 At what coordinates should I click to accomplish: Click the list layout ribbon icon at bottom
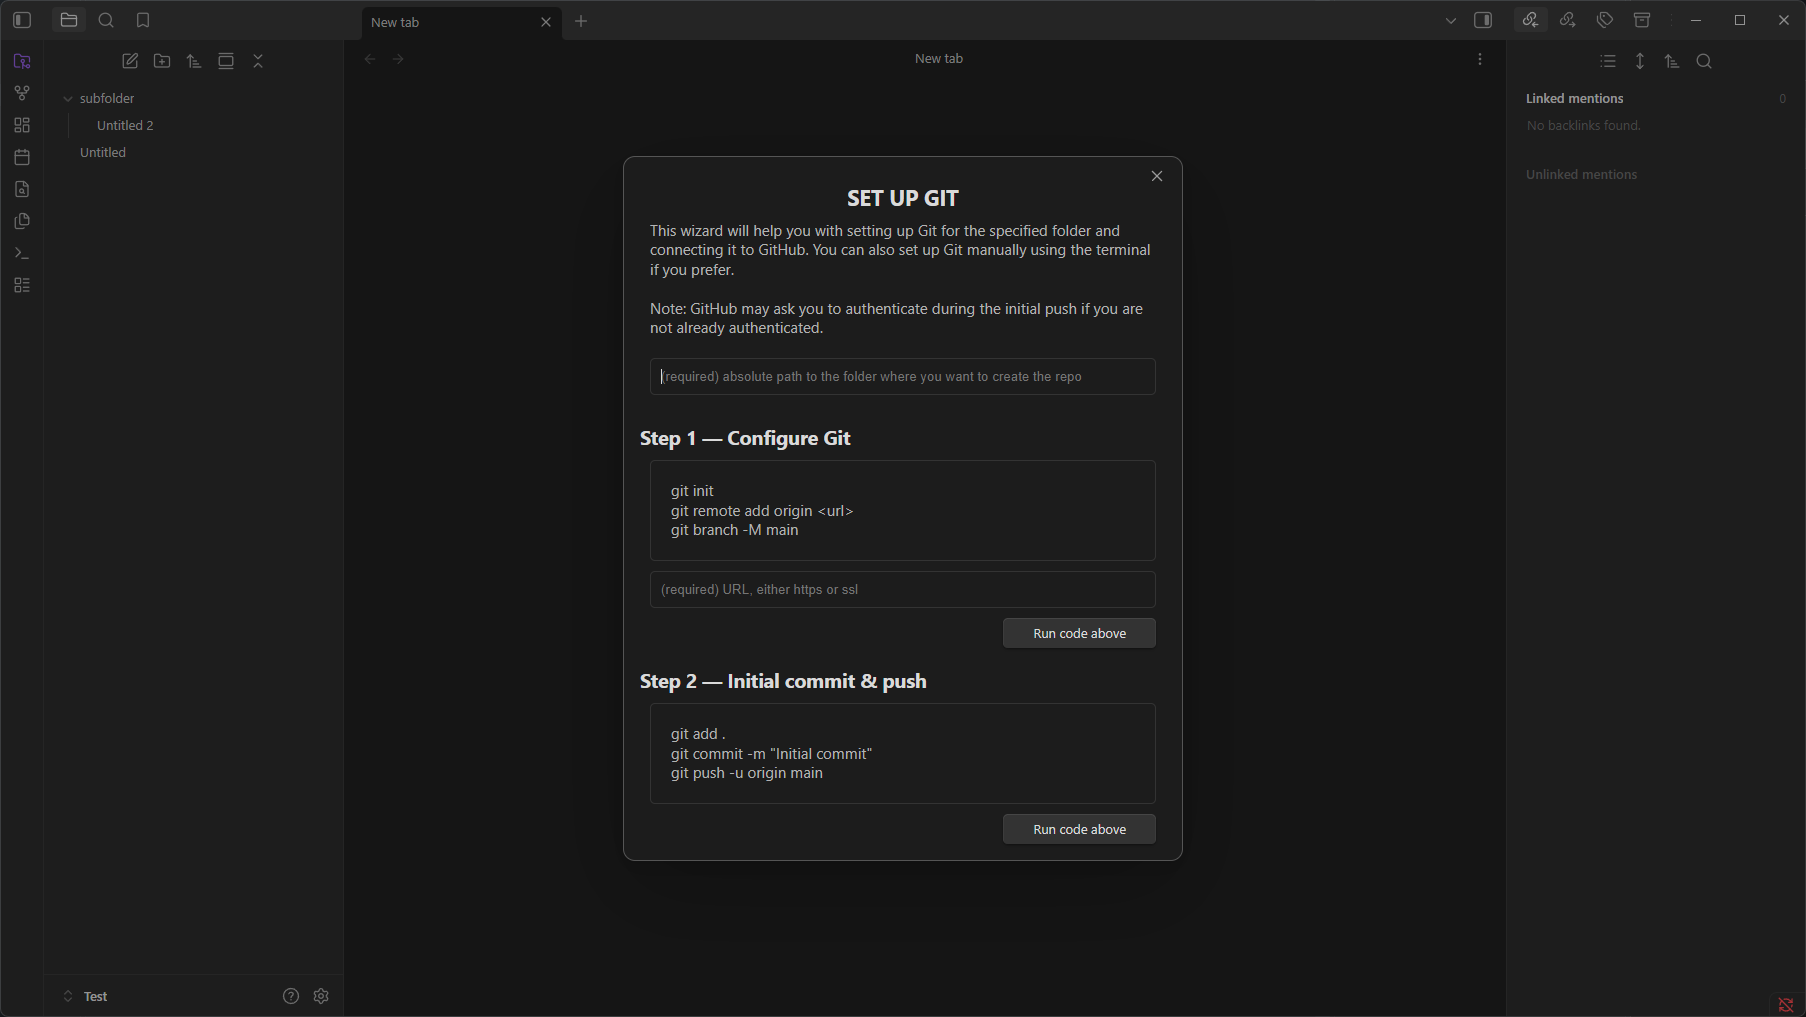pos(22,285)
